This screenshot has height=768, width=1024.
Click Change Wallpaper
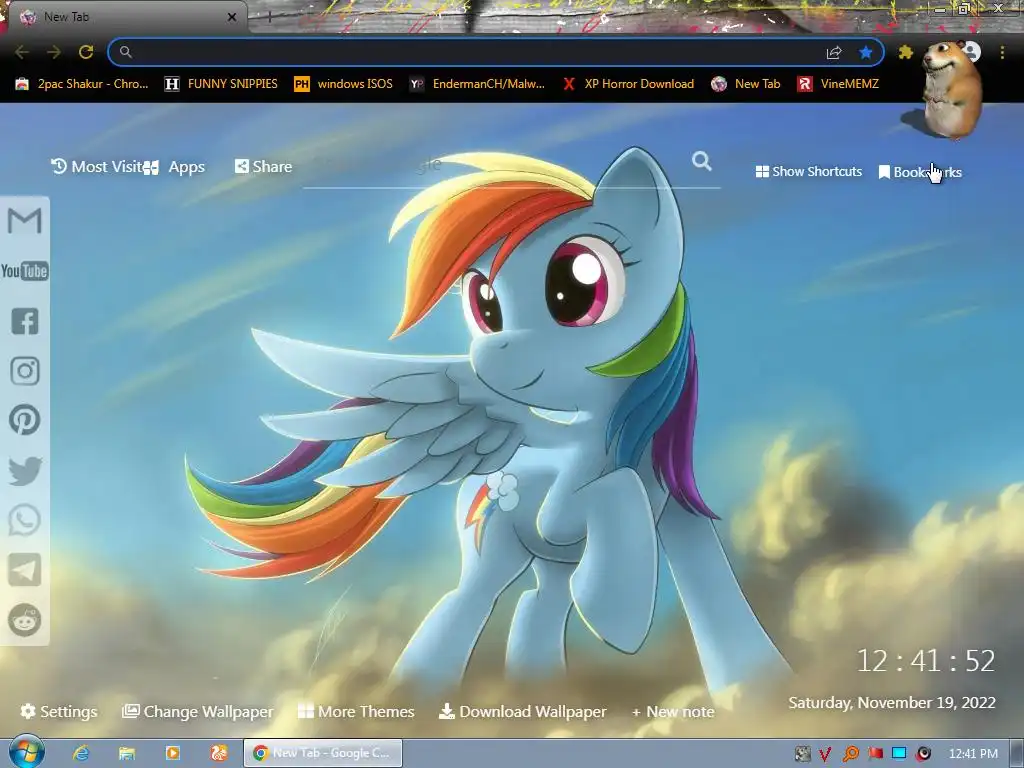[x=198, y=711]
